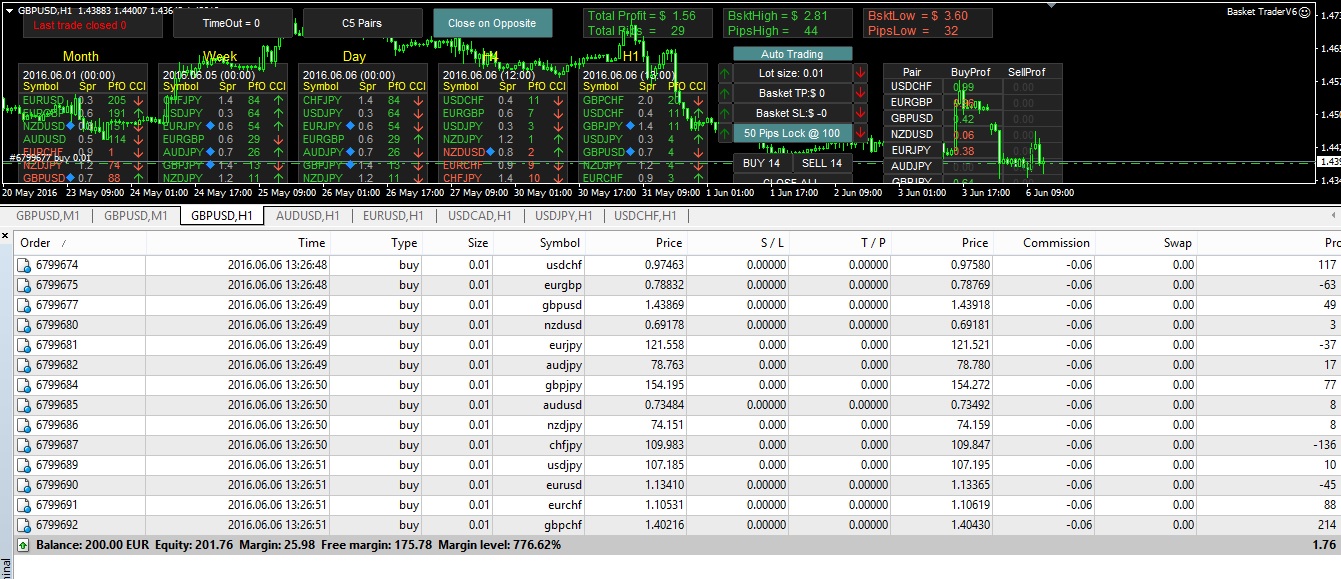Viewport: 1341px width, 579px height.
Task: Click Margin level: 776.62% in summary row
Action: pos(501,545)
